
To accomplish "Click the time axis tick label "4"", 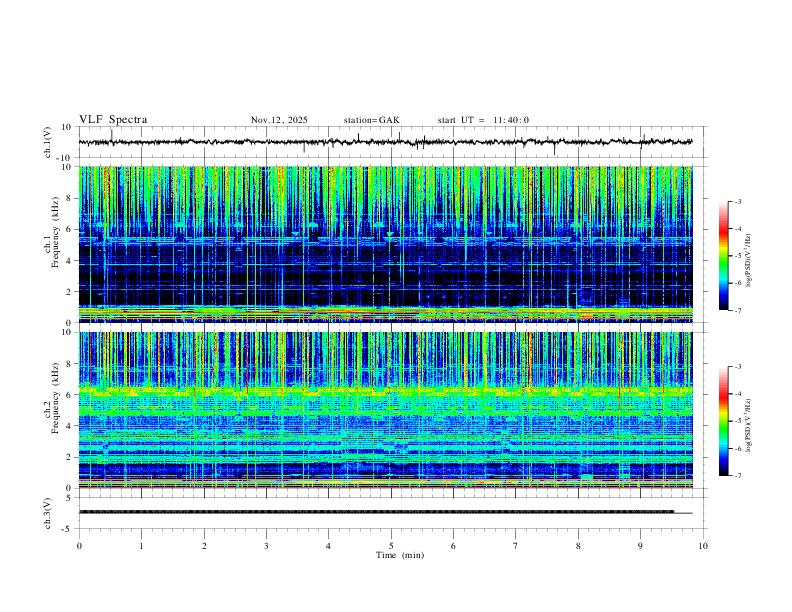I will [329, 546].
